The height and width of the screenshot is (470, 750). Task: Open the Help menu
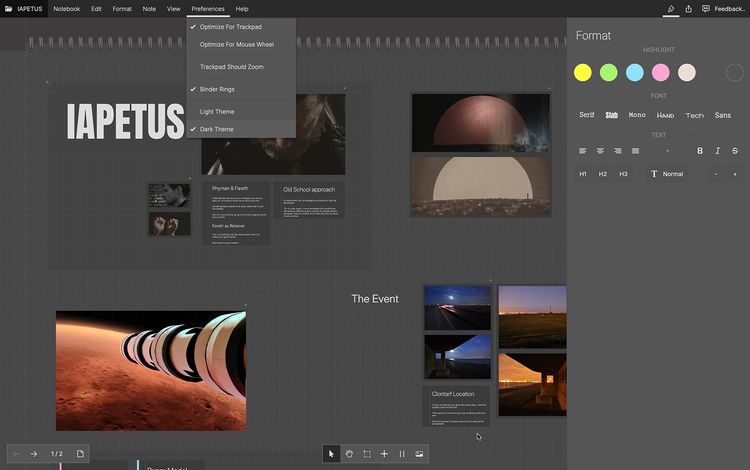pyautogui.click(x=242, y=9)
